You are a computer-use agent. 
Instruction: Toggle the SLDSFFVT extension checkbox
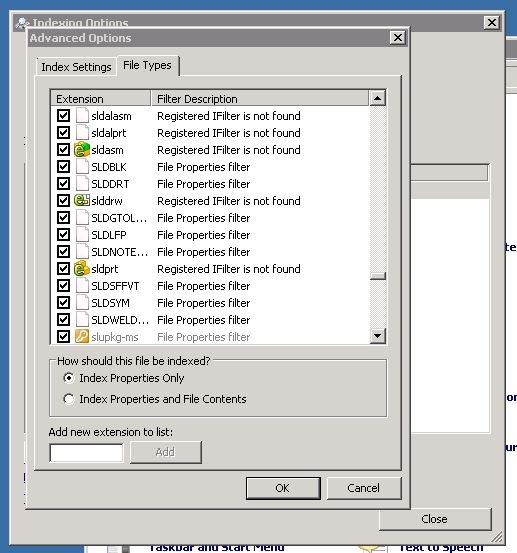point(63,286)
